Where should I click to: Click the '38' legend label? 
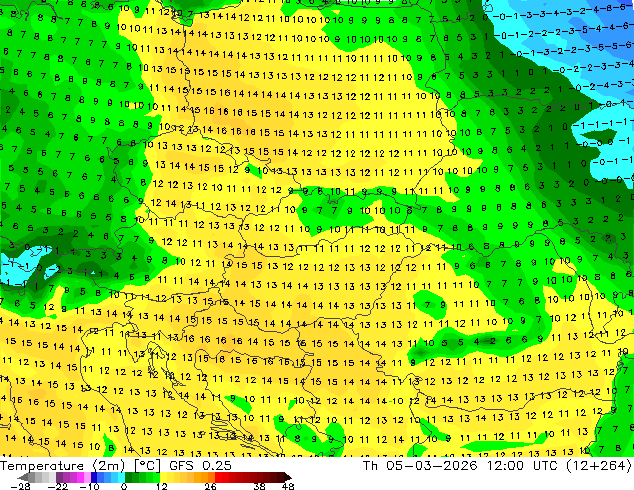[260, 486]
